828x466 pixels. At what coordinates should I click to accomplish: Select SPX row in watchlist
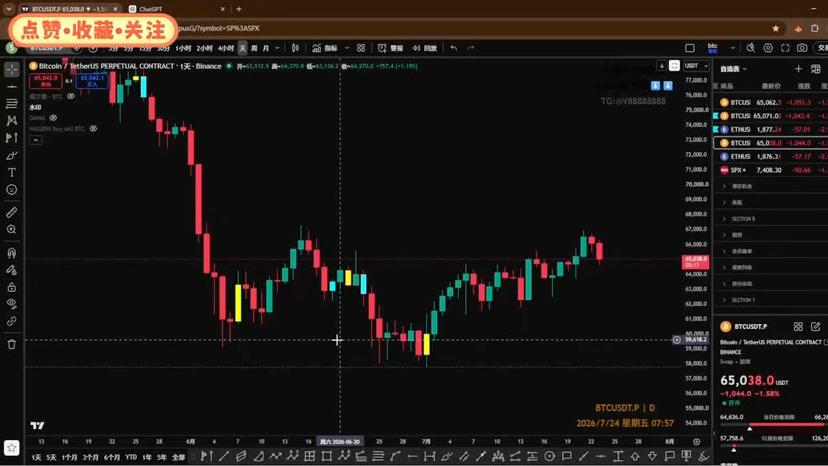pos(771,170)
